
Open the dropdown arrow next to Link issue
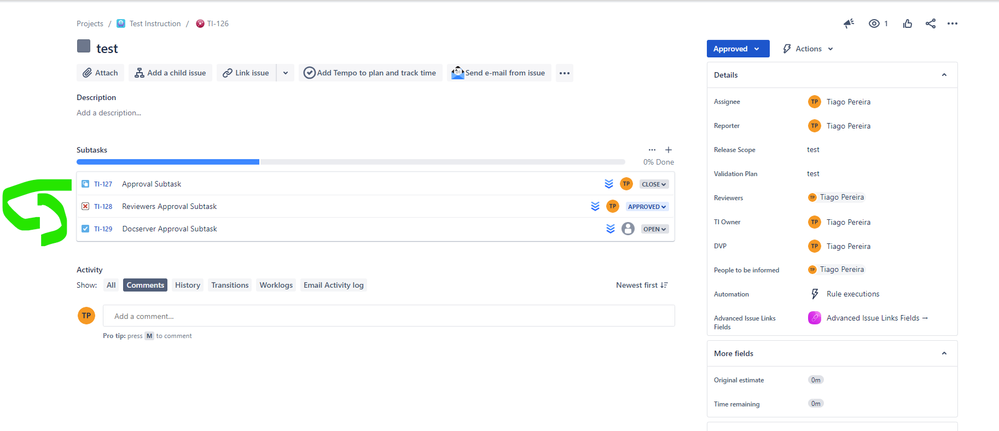[285, 73]
